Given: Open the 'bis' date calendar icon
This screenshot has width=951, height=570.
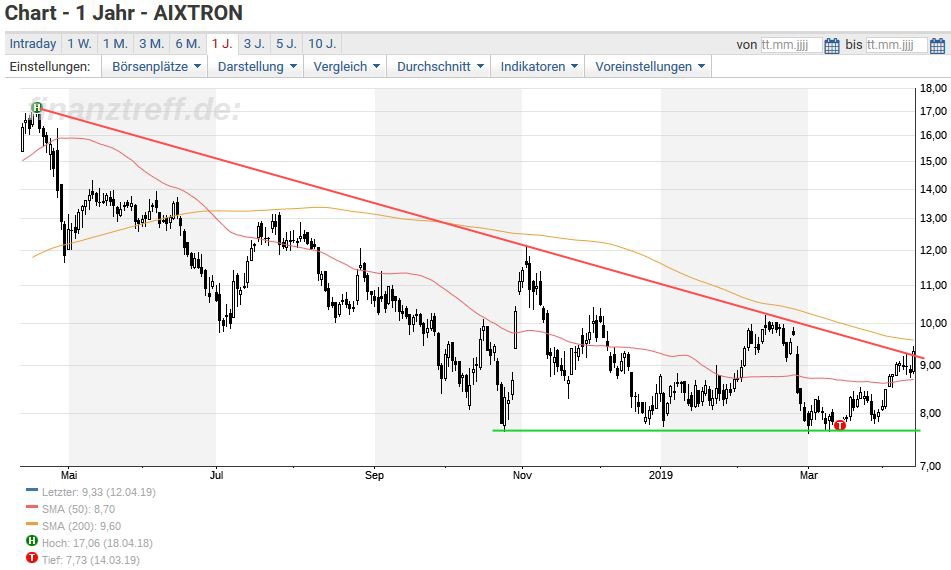Looking at the screenshot, I should pos(937,45).
